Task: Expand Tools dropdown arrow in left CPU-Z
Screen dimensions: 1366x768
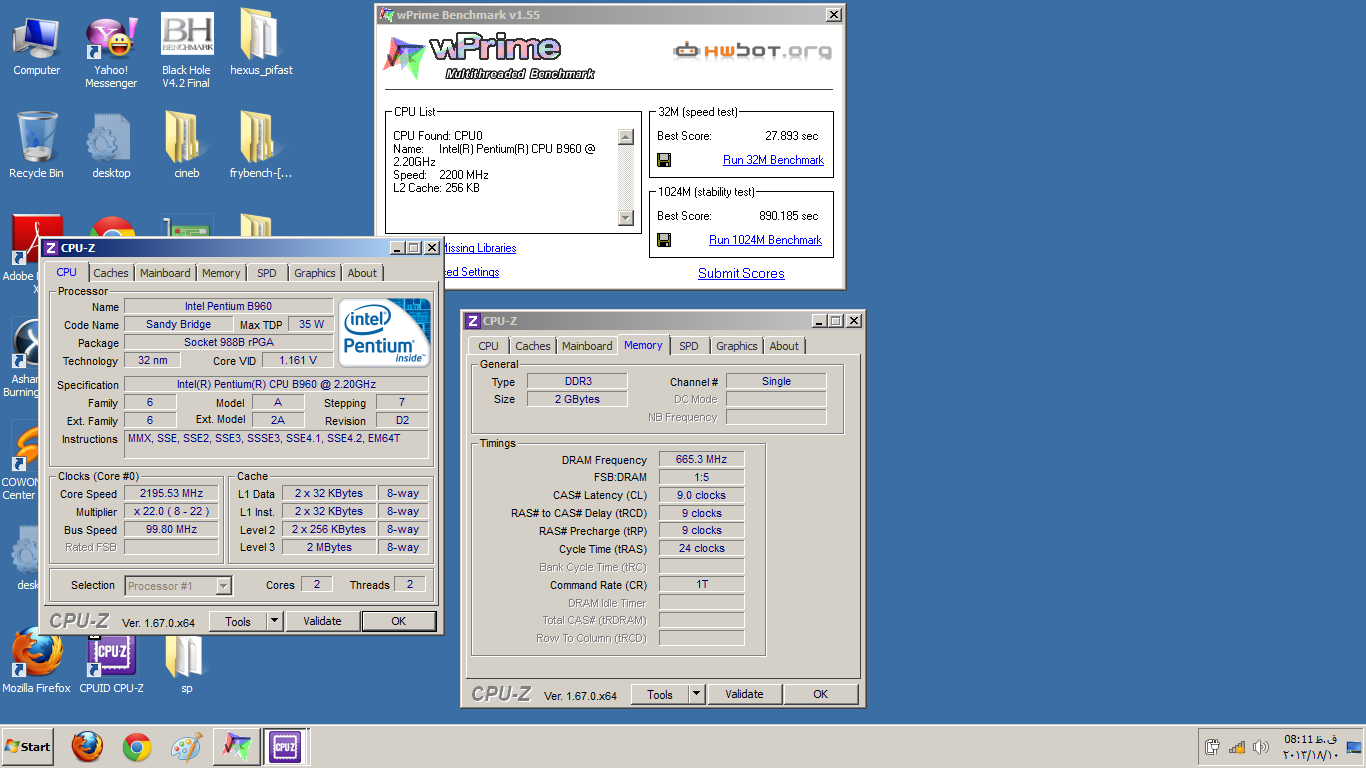Action: pos(275,621)
